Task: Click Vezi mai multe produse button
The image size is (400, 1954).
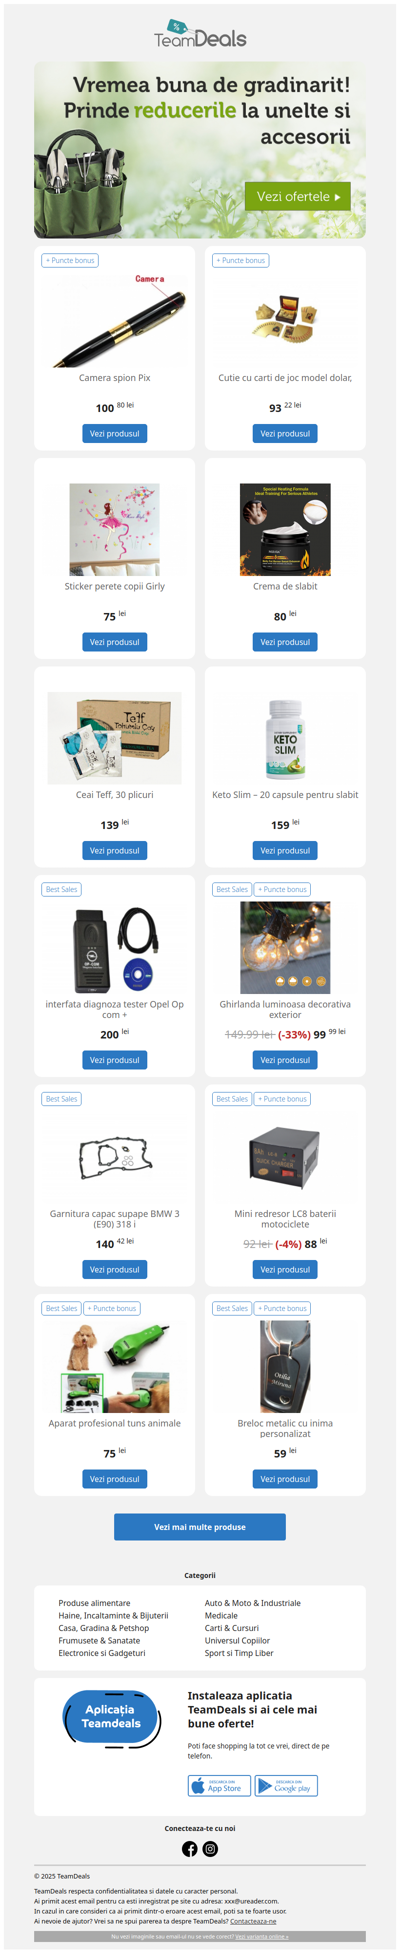Action: coord(200,1527)
